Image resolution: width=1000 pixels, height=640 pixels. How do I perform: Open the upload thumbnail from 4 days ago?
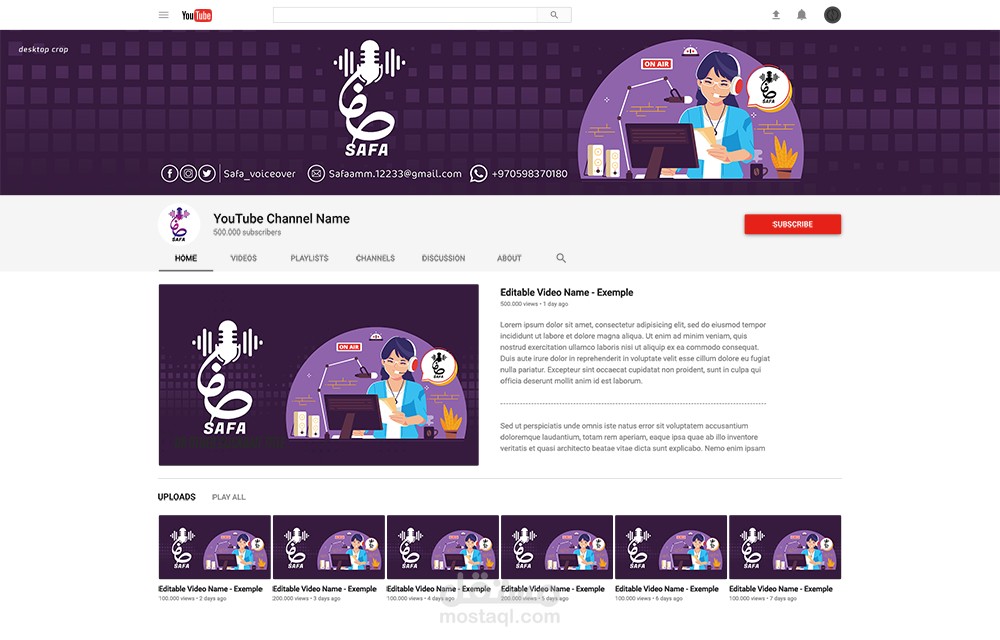[x=443, y=547]
